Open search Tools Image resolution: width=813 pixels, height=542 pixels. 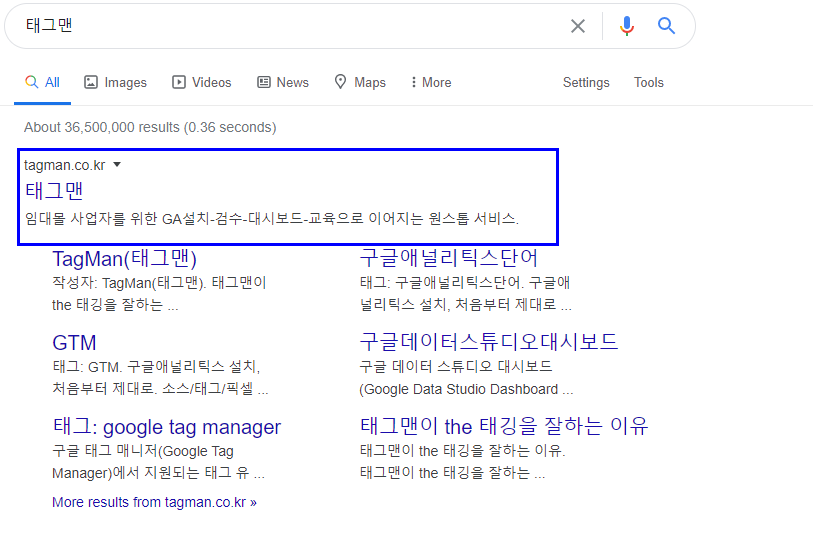pos(649,82)
